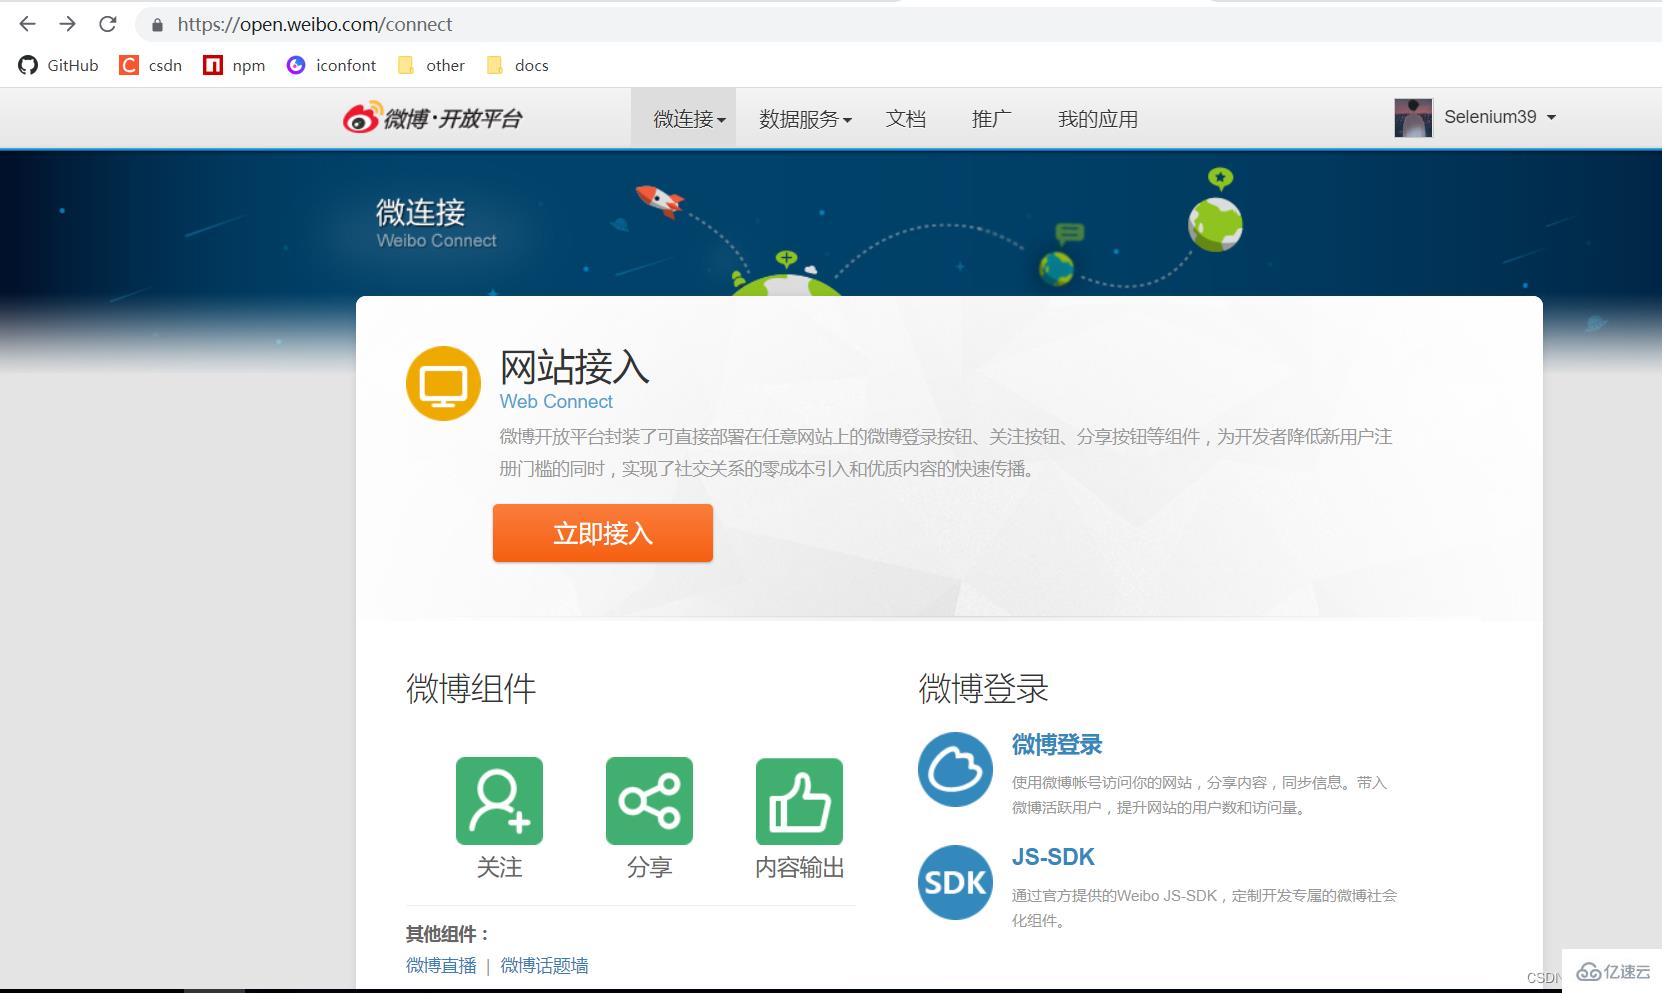Open csdn bookmark
The height and width of the screenshot is (993, 1662).
click(x=151, y=65)
